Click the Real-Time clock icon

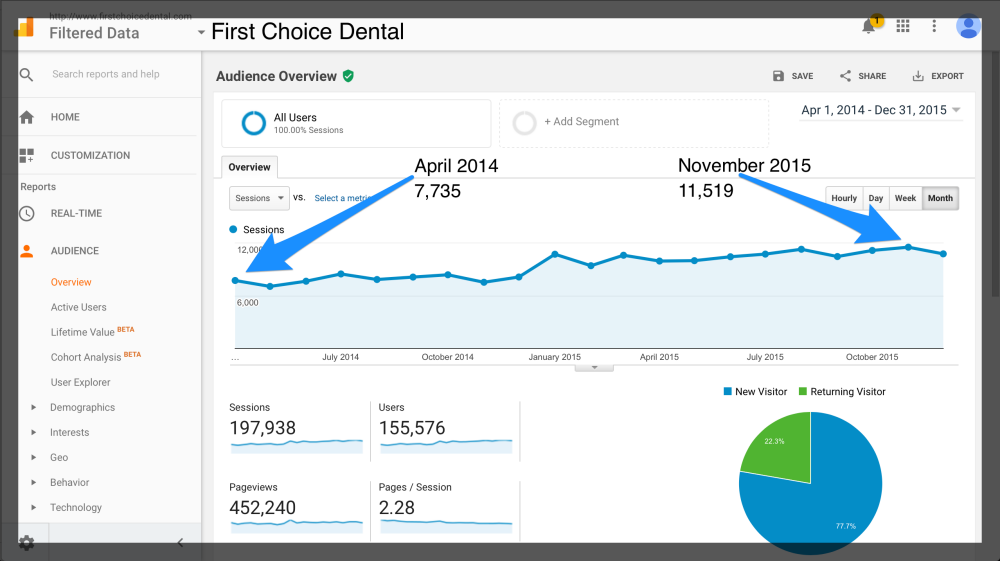click(x=27, y=214)
